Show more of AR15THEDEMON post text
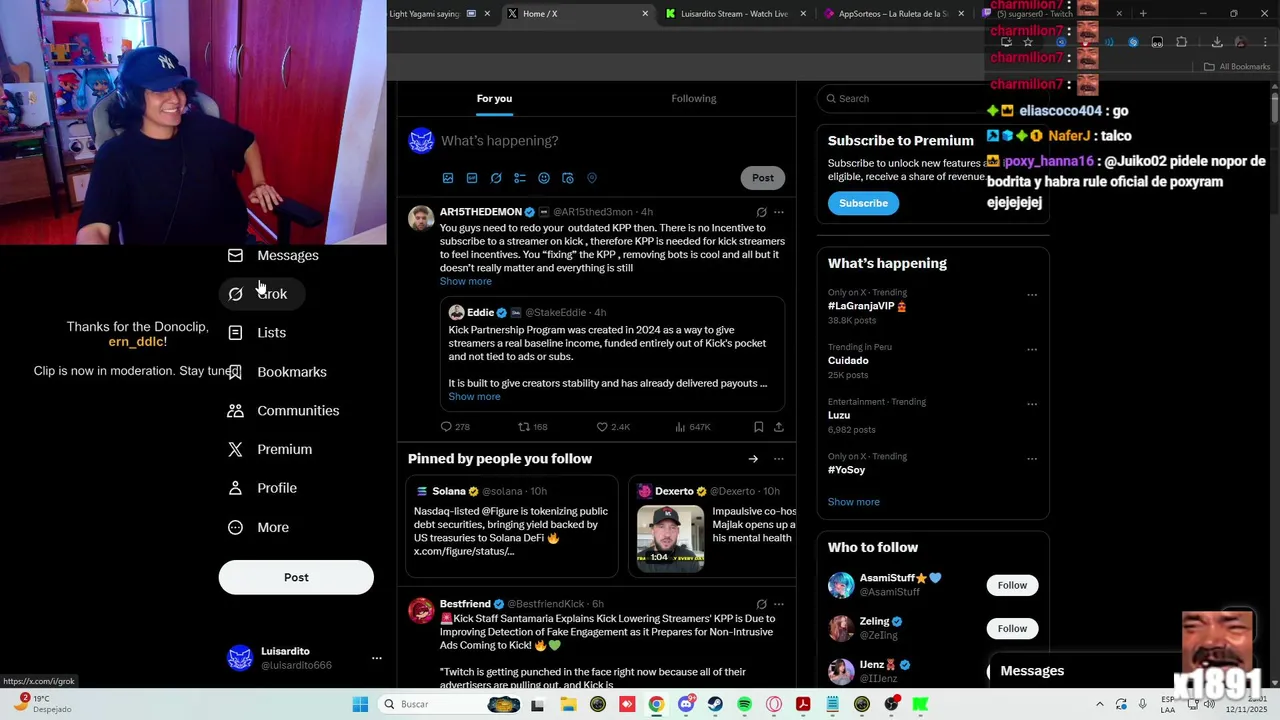1280x720 pixels. tap(466, 282)
